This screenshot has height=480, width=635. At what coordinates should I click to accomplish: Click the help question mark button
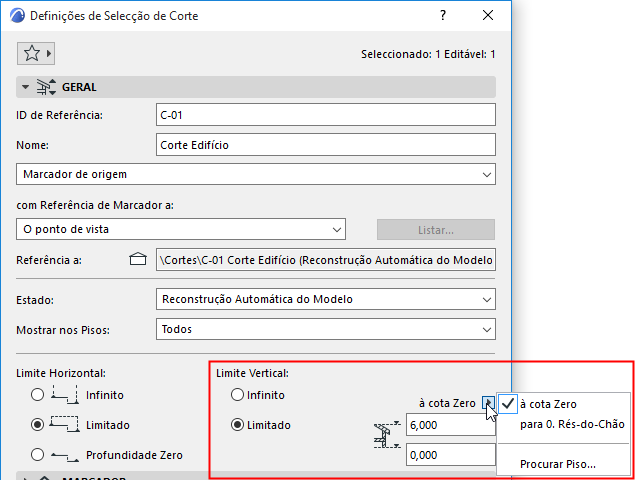(441, 16)
